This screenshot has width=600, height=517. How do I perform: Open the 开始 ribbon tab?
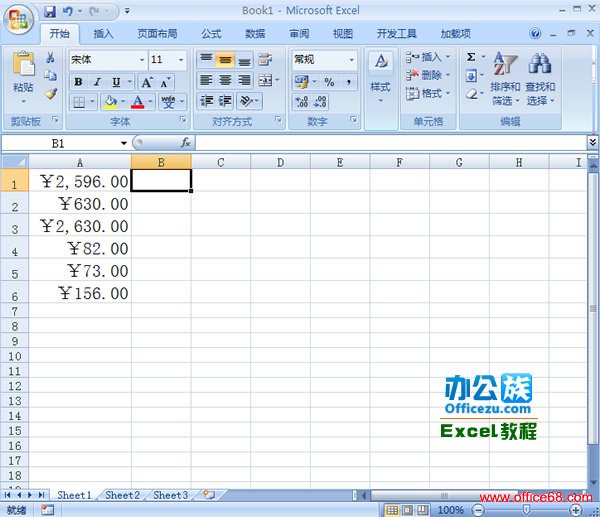click(60, 34)
